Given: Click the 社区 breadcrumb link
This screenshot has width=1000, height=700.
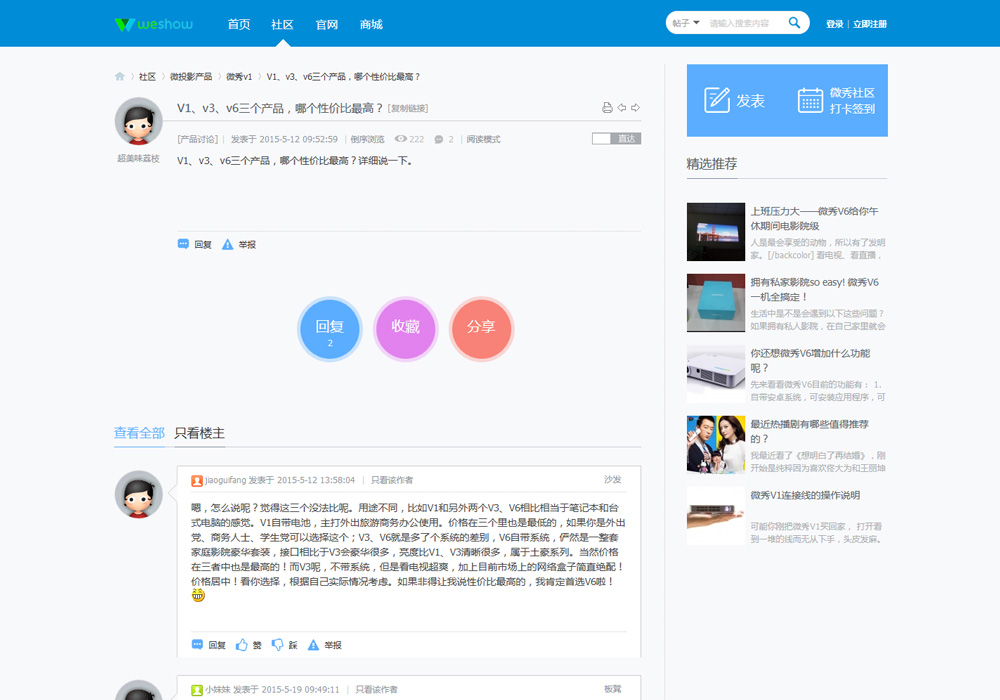Looking at the screenshot, I should (x=147, y=77).
